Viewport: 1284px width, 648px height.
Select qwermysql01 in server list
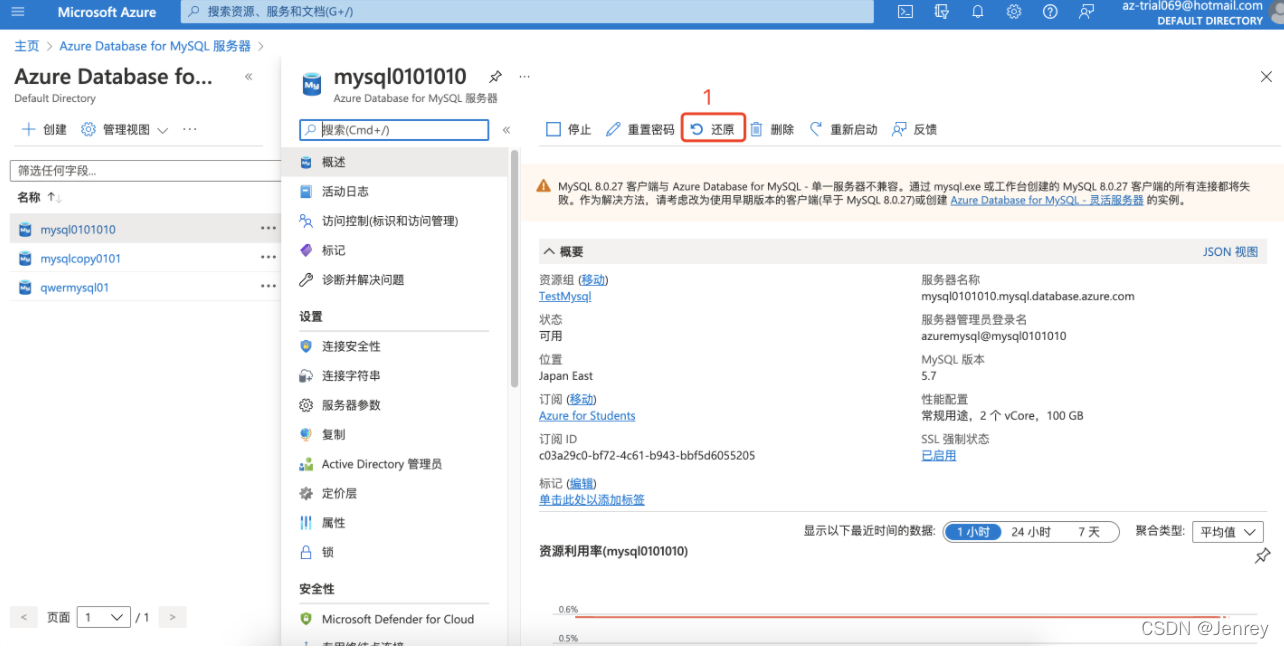[x=75, y=287]
